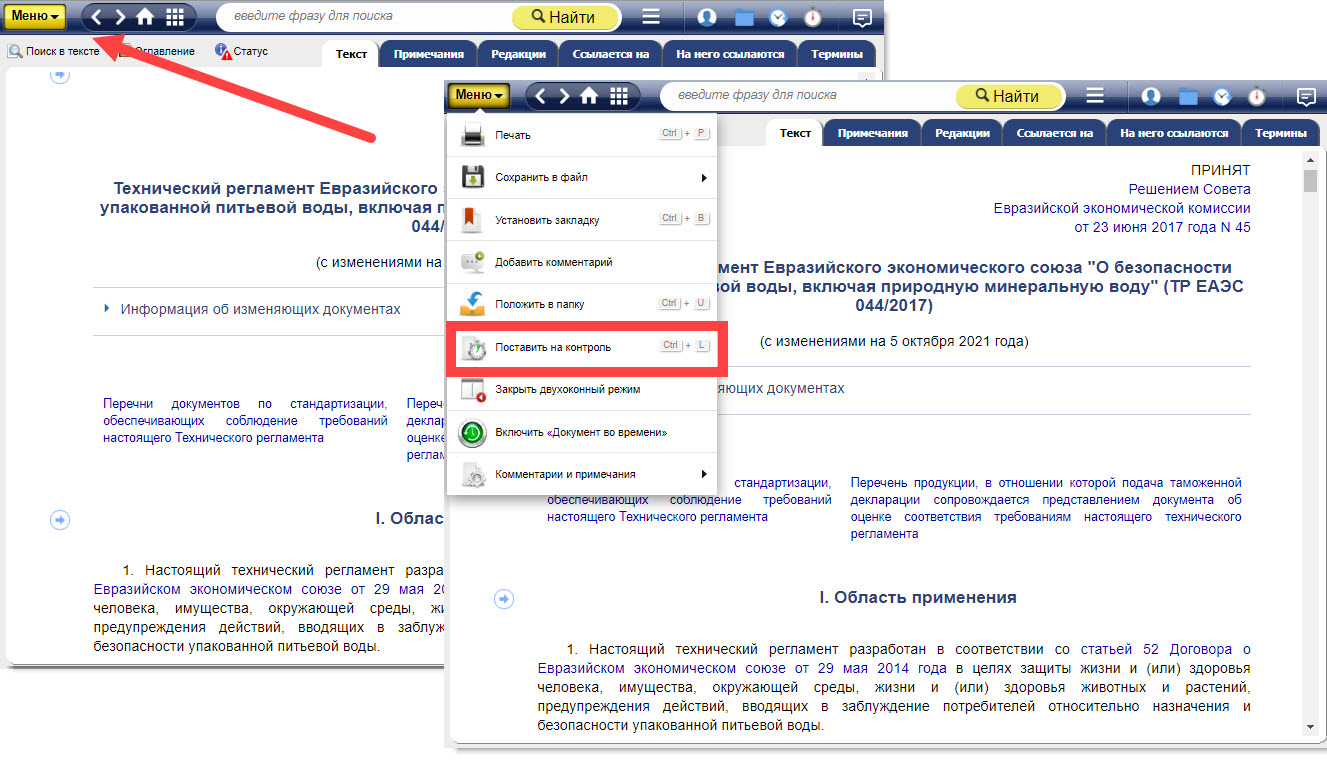Viewport: 1327px width, 776px height.
Task: Click scrollbar up arrow in front window
Action: click(x=1310, y=160)
